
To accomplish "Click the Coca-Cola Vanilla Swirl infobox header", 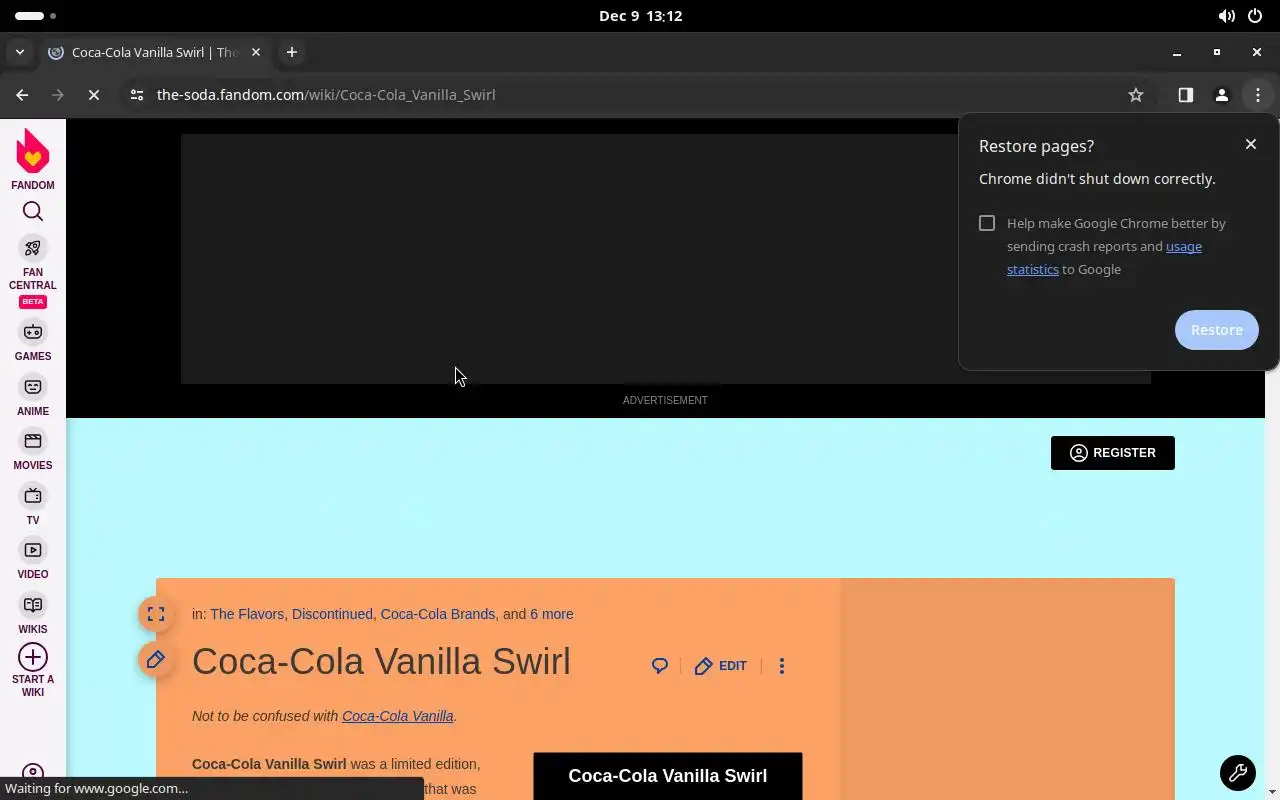I will click(668, 776).
